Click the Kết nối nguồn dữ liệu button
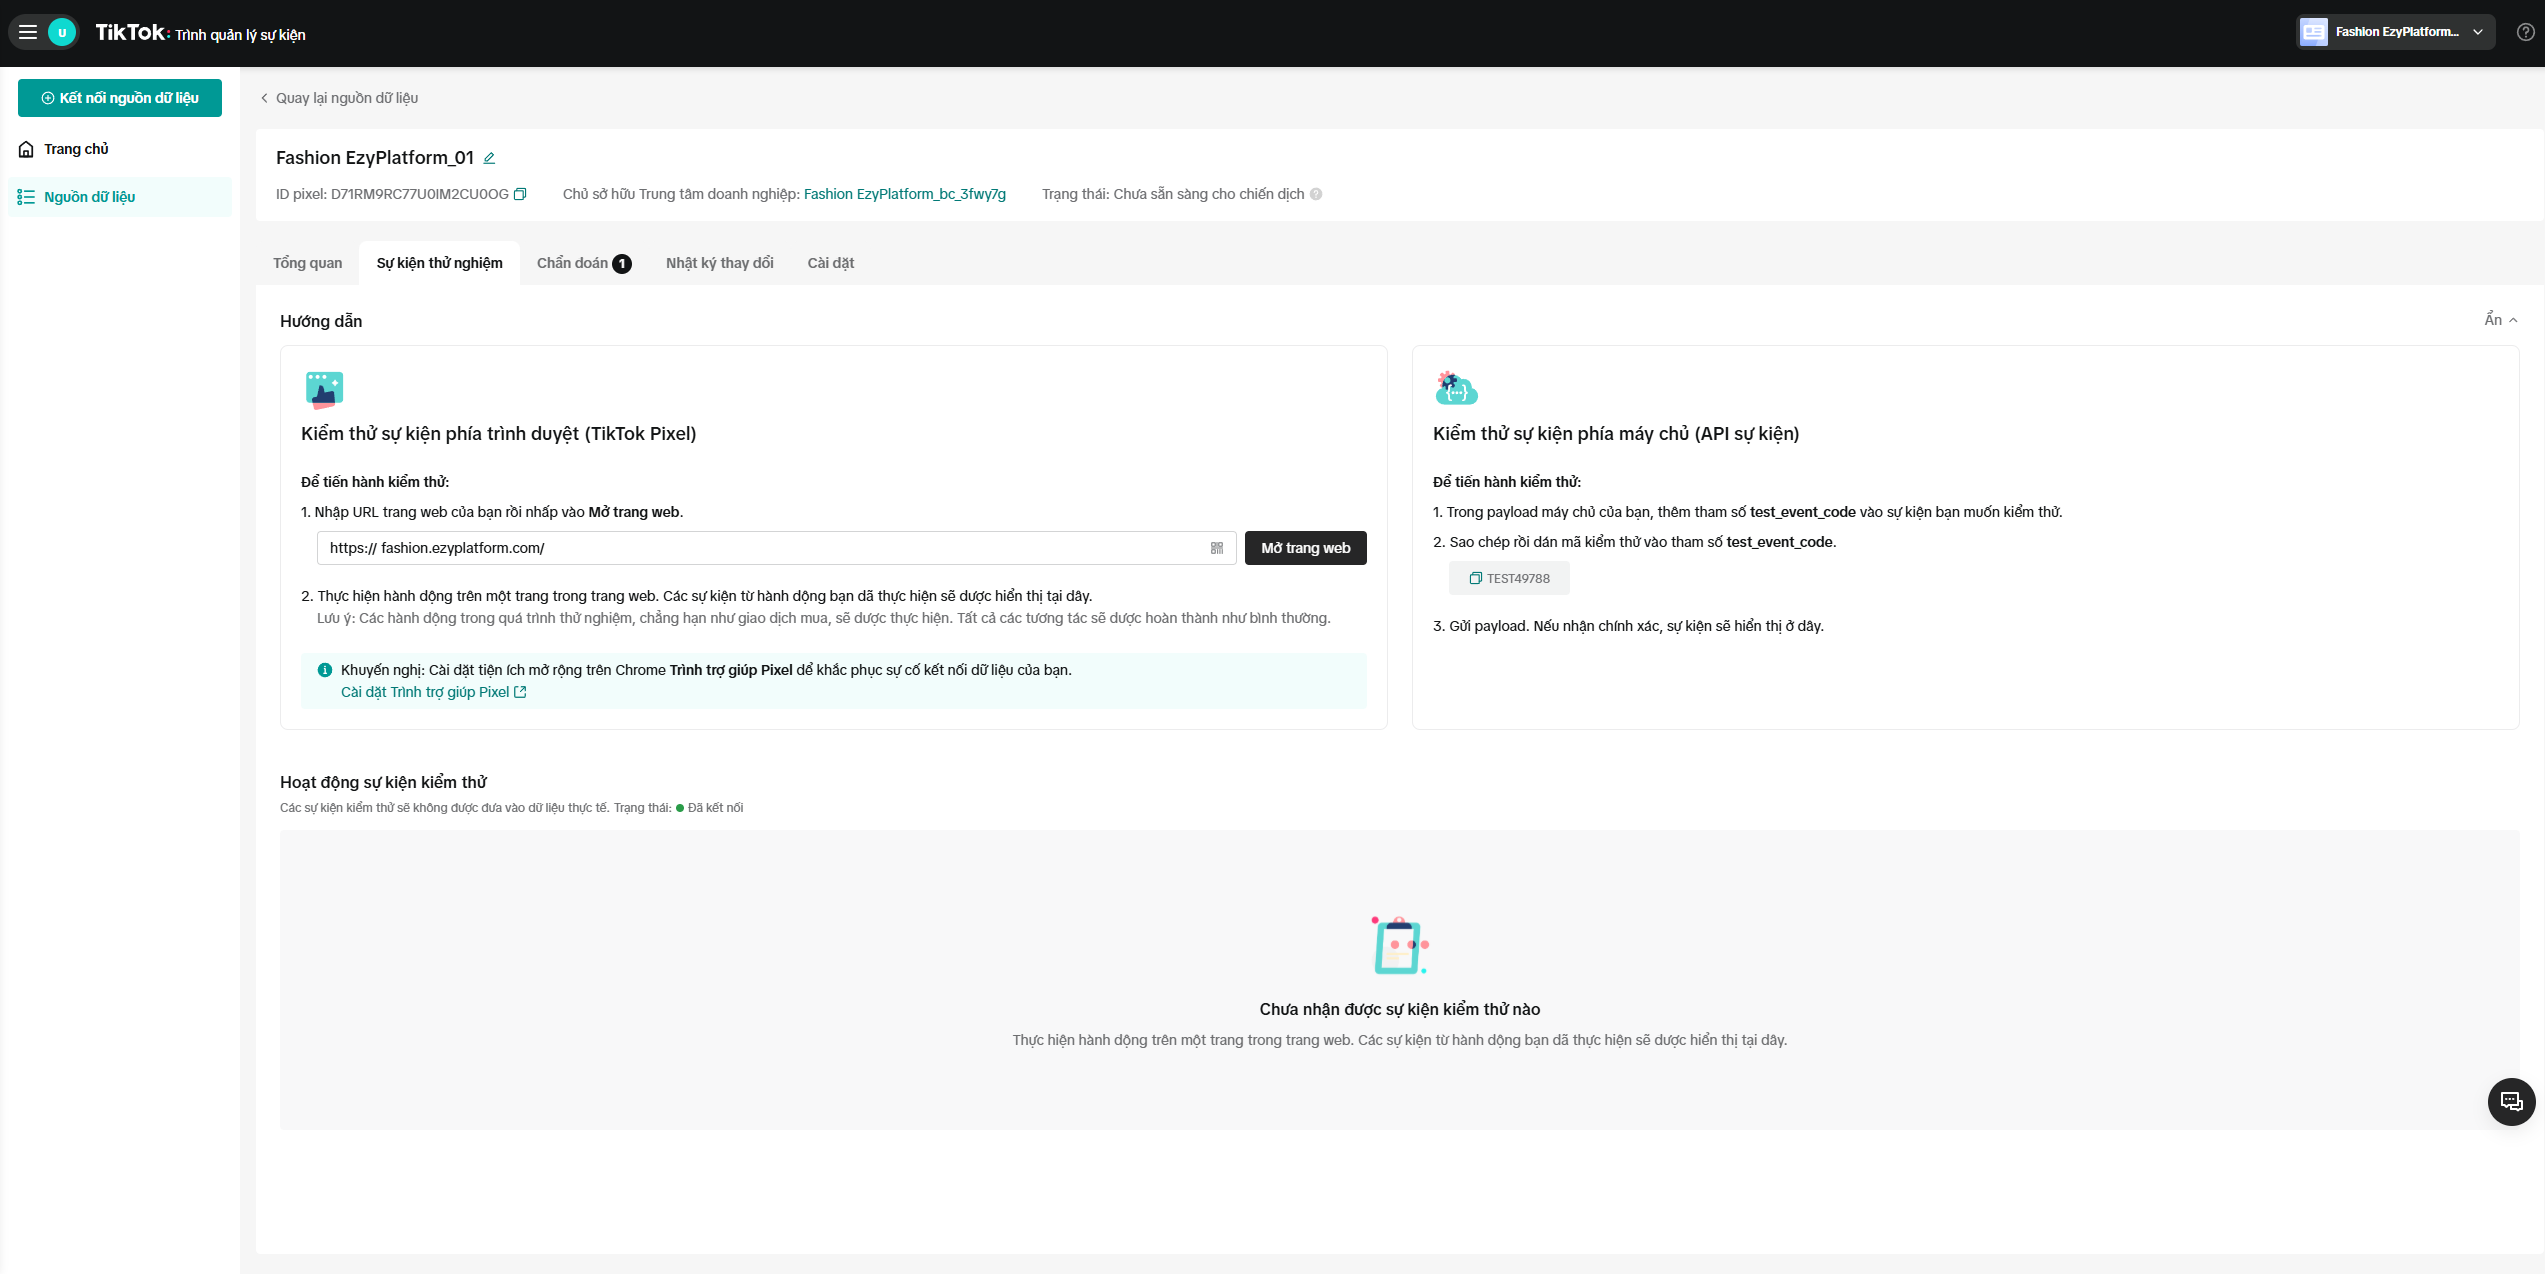This screenshot has height=1274, width=2545. pos(120,98)
